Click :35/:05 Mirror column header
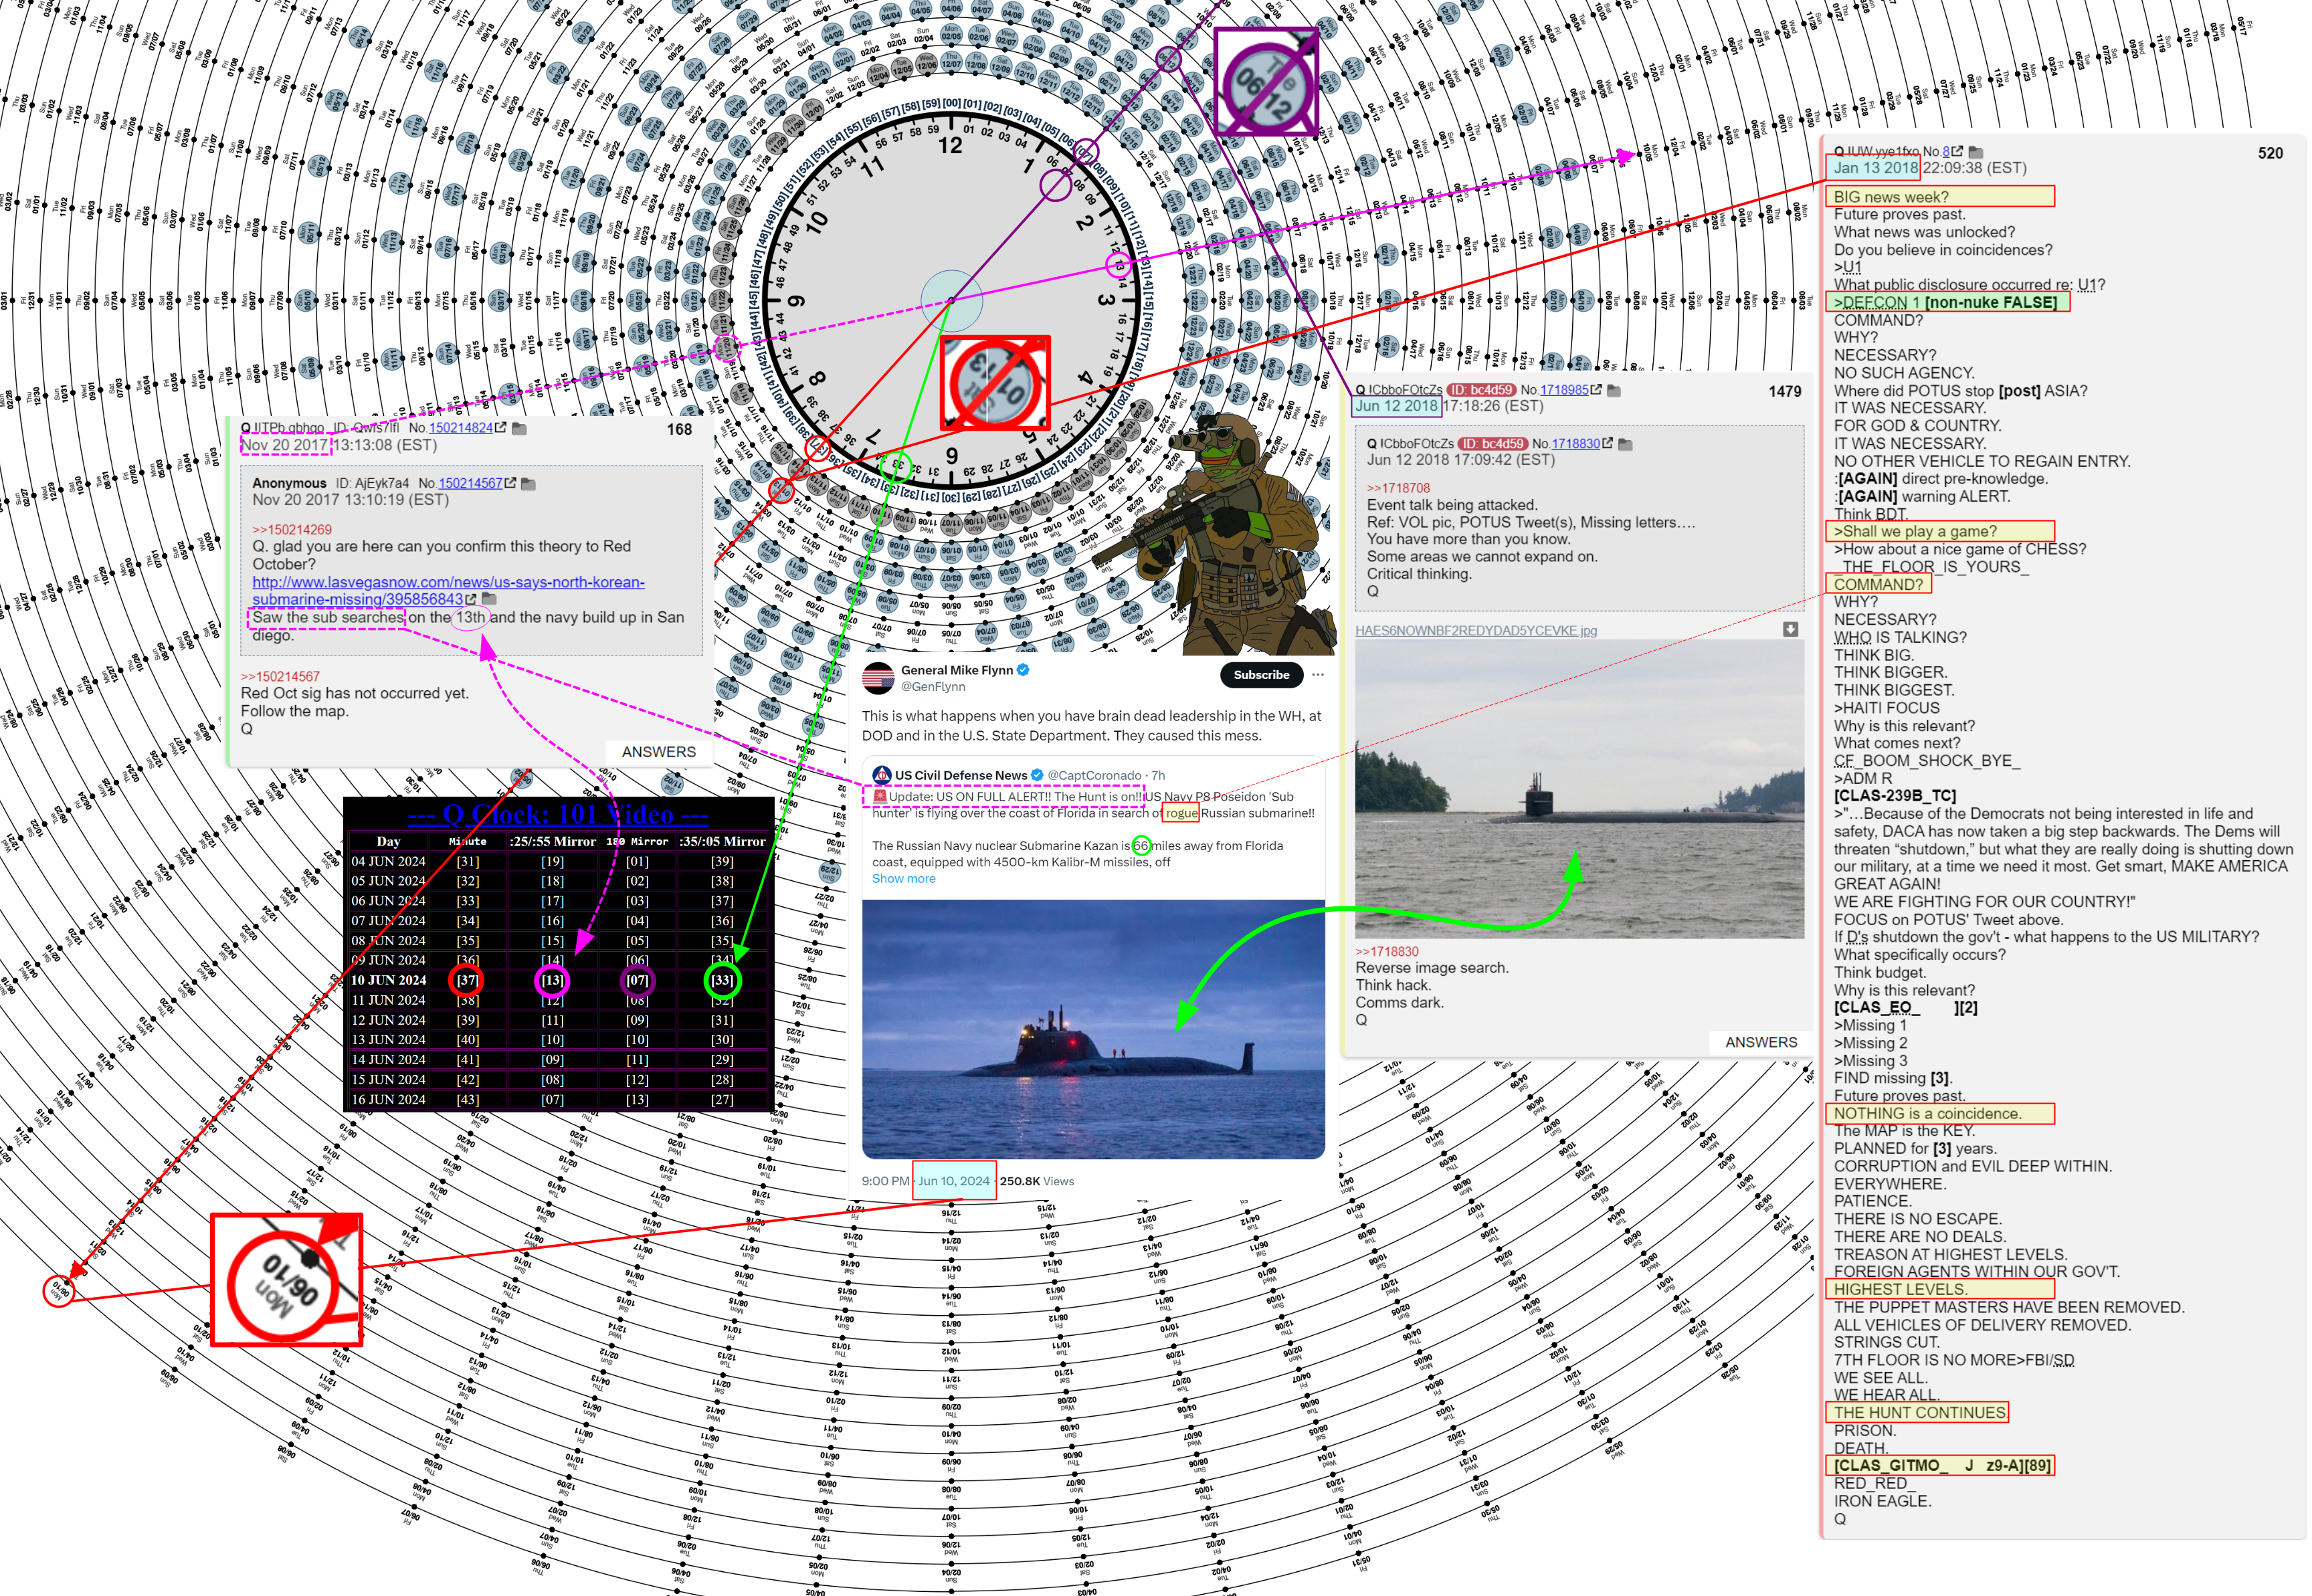Image resolution: width=2312 pixels, height=1596 pixels. pos(722,841)
